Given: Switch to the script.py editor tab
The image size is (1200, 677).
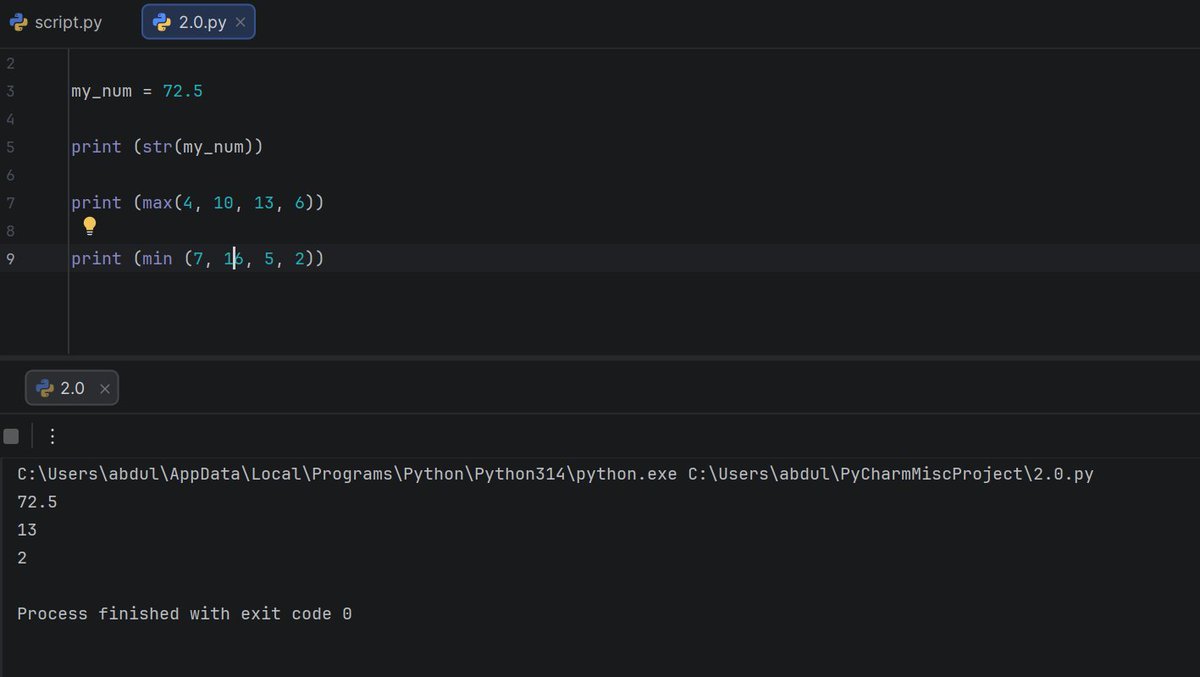Looking at the screenshot, I should pos(56,22).
